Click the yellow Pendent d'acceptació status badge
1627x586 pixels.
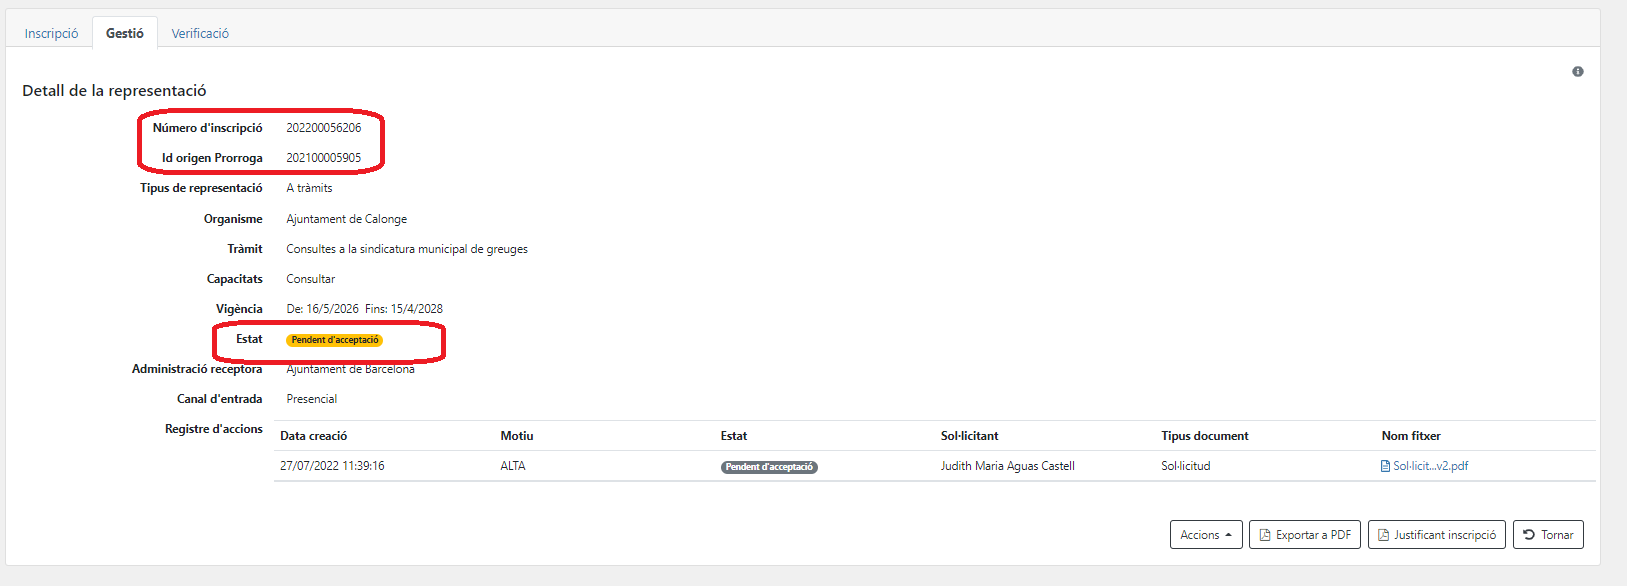pyautogui.click(x=335, y=340)
